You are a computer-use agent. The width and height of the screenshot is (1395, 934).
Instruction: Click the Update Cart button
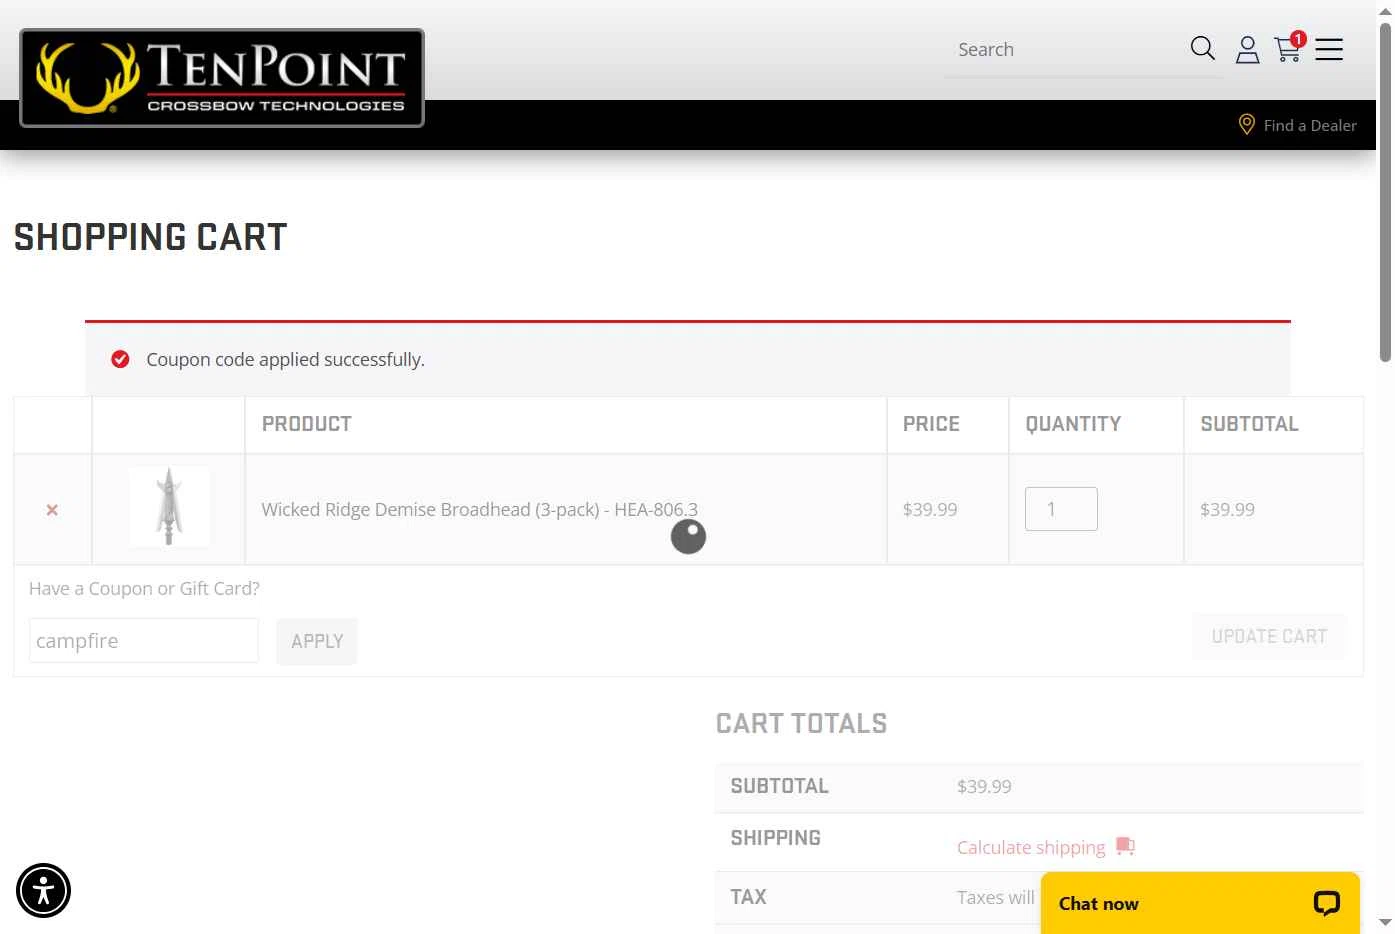point(1269,636)
